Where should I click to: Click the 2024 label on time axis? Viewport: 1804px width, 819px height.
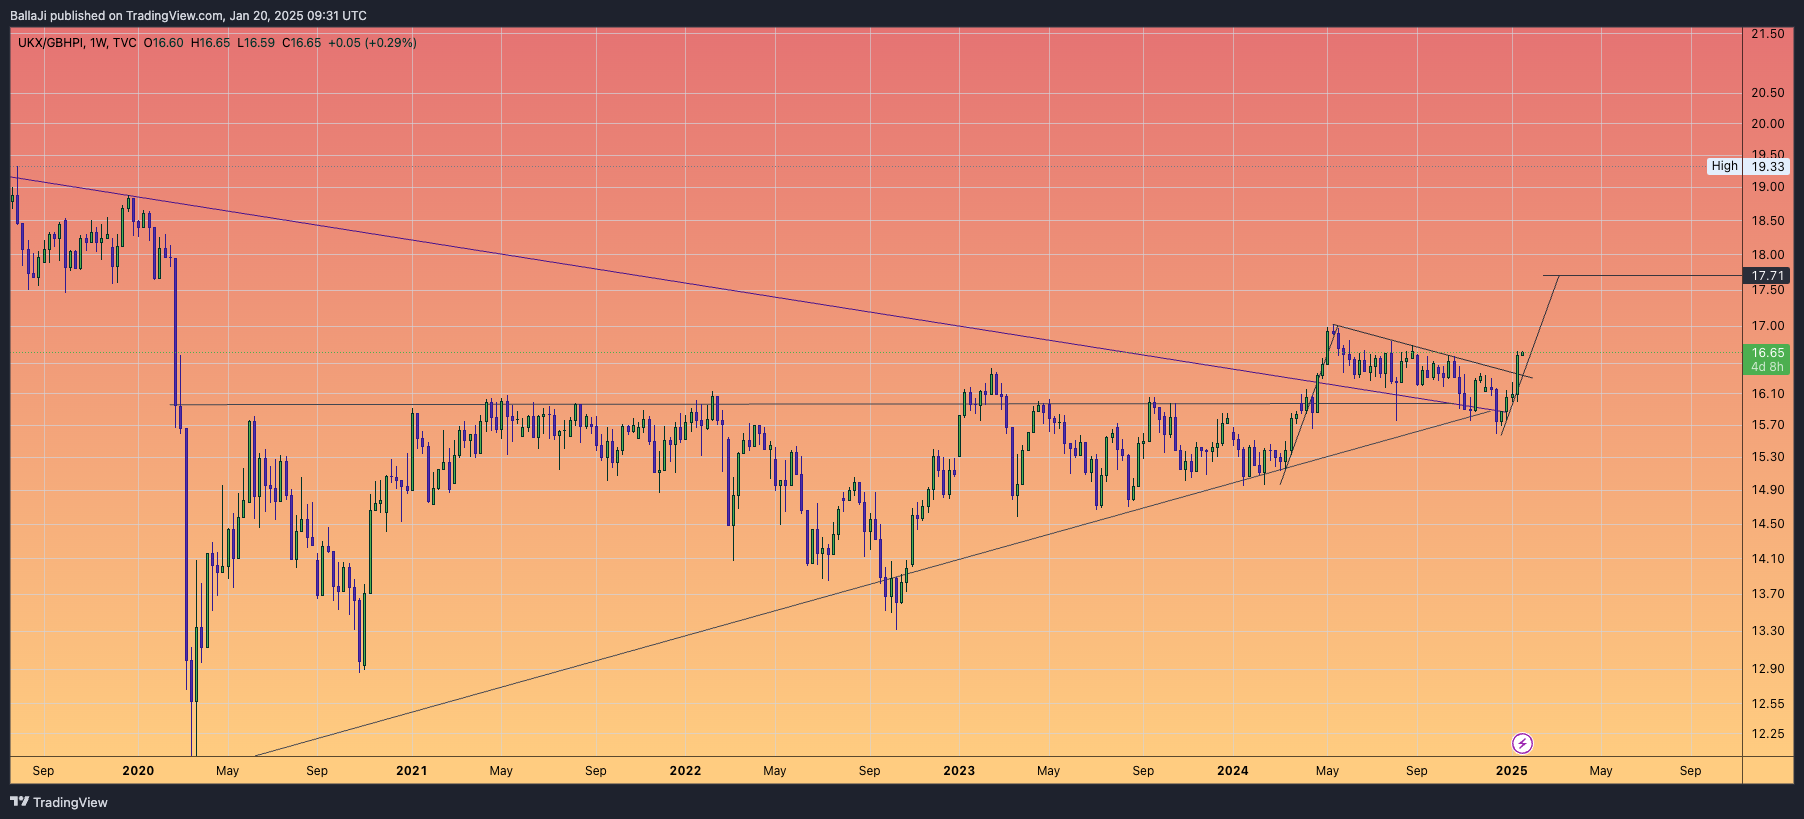point(1233,771)
